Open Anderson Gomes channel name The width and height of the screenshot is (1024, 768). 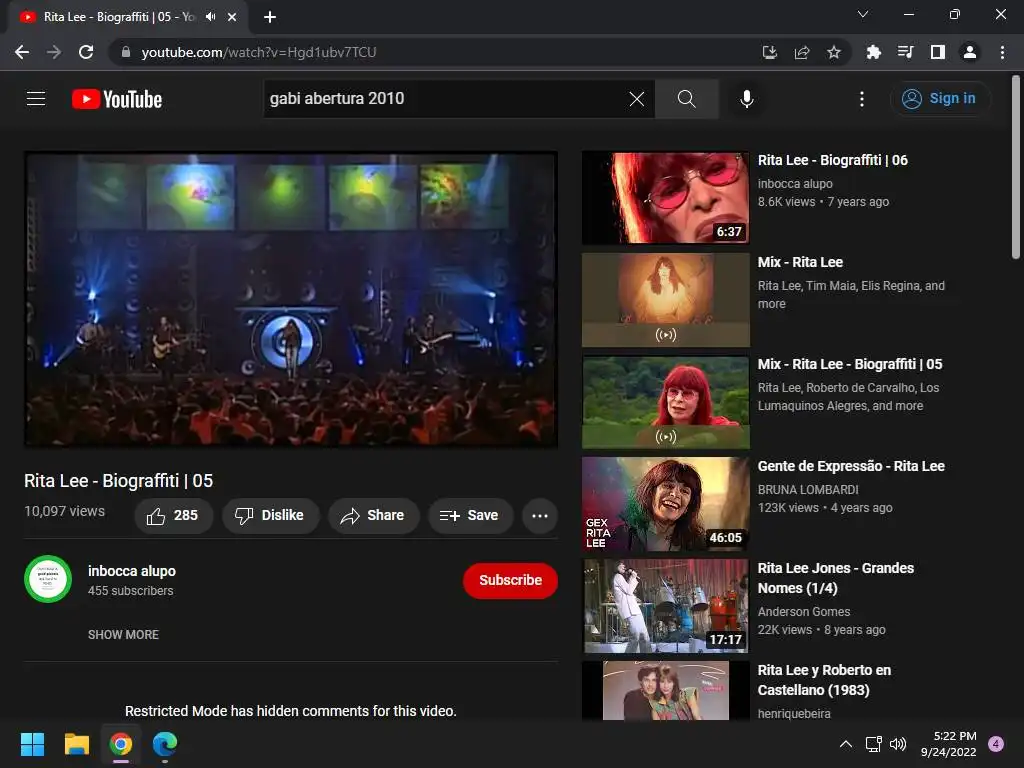click(x=804, y=612)
